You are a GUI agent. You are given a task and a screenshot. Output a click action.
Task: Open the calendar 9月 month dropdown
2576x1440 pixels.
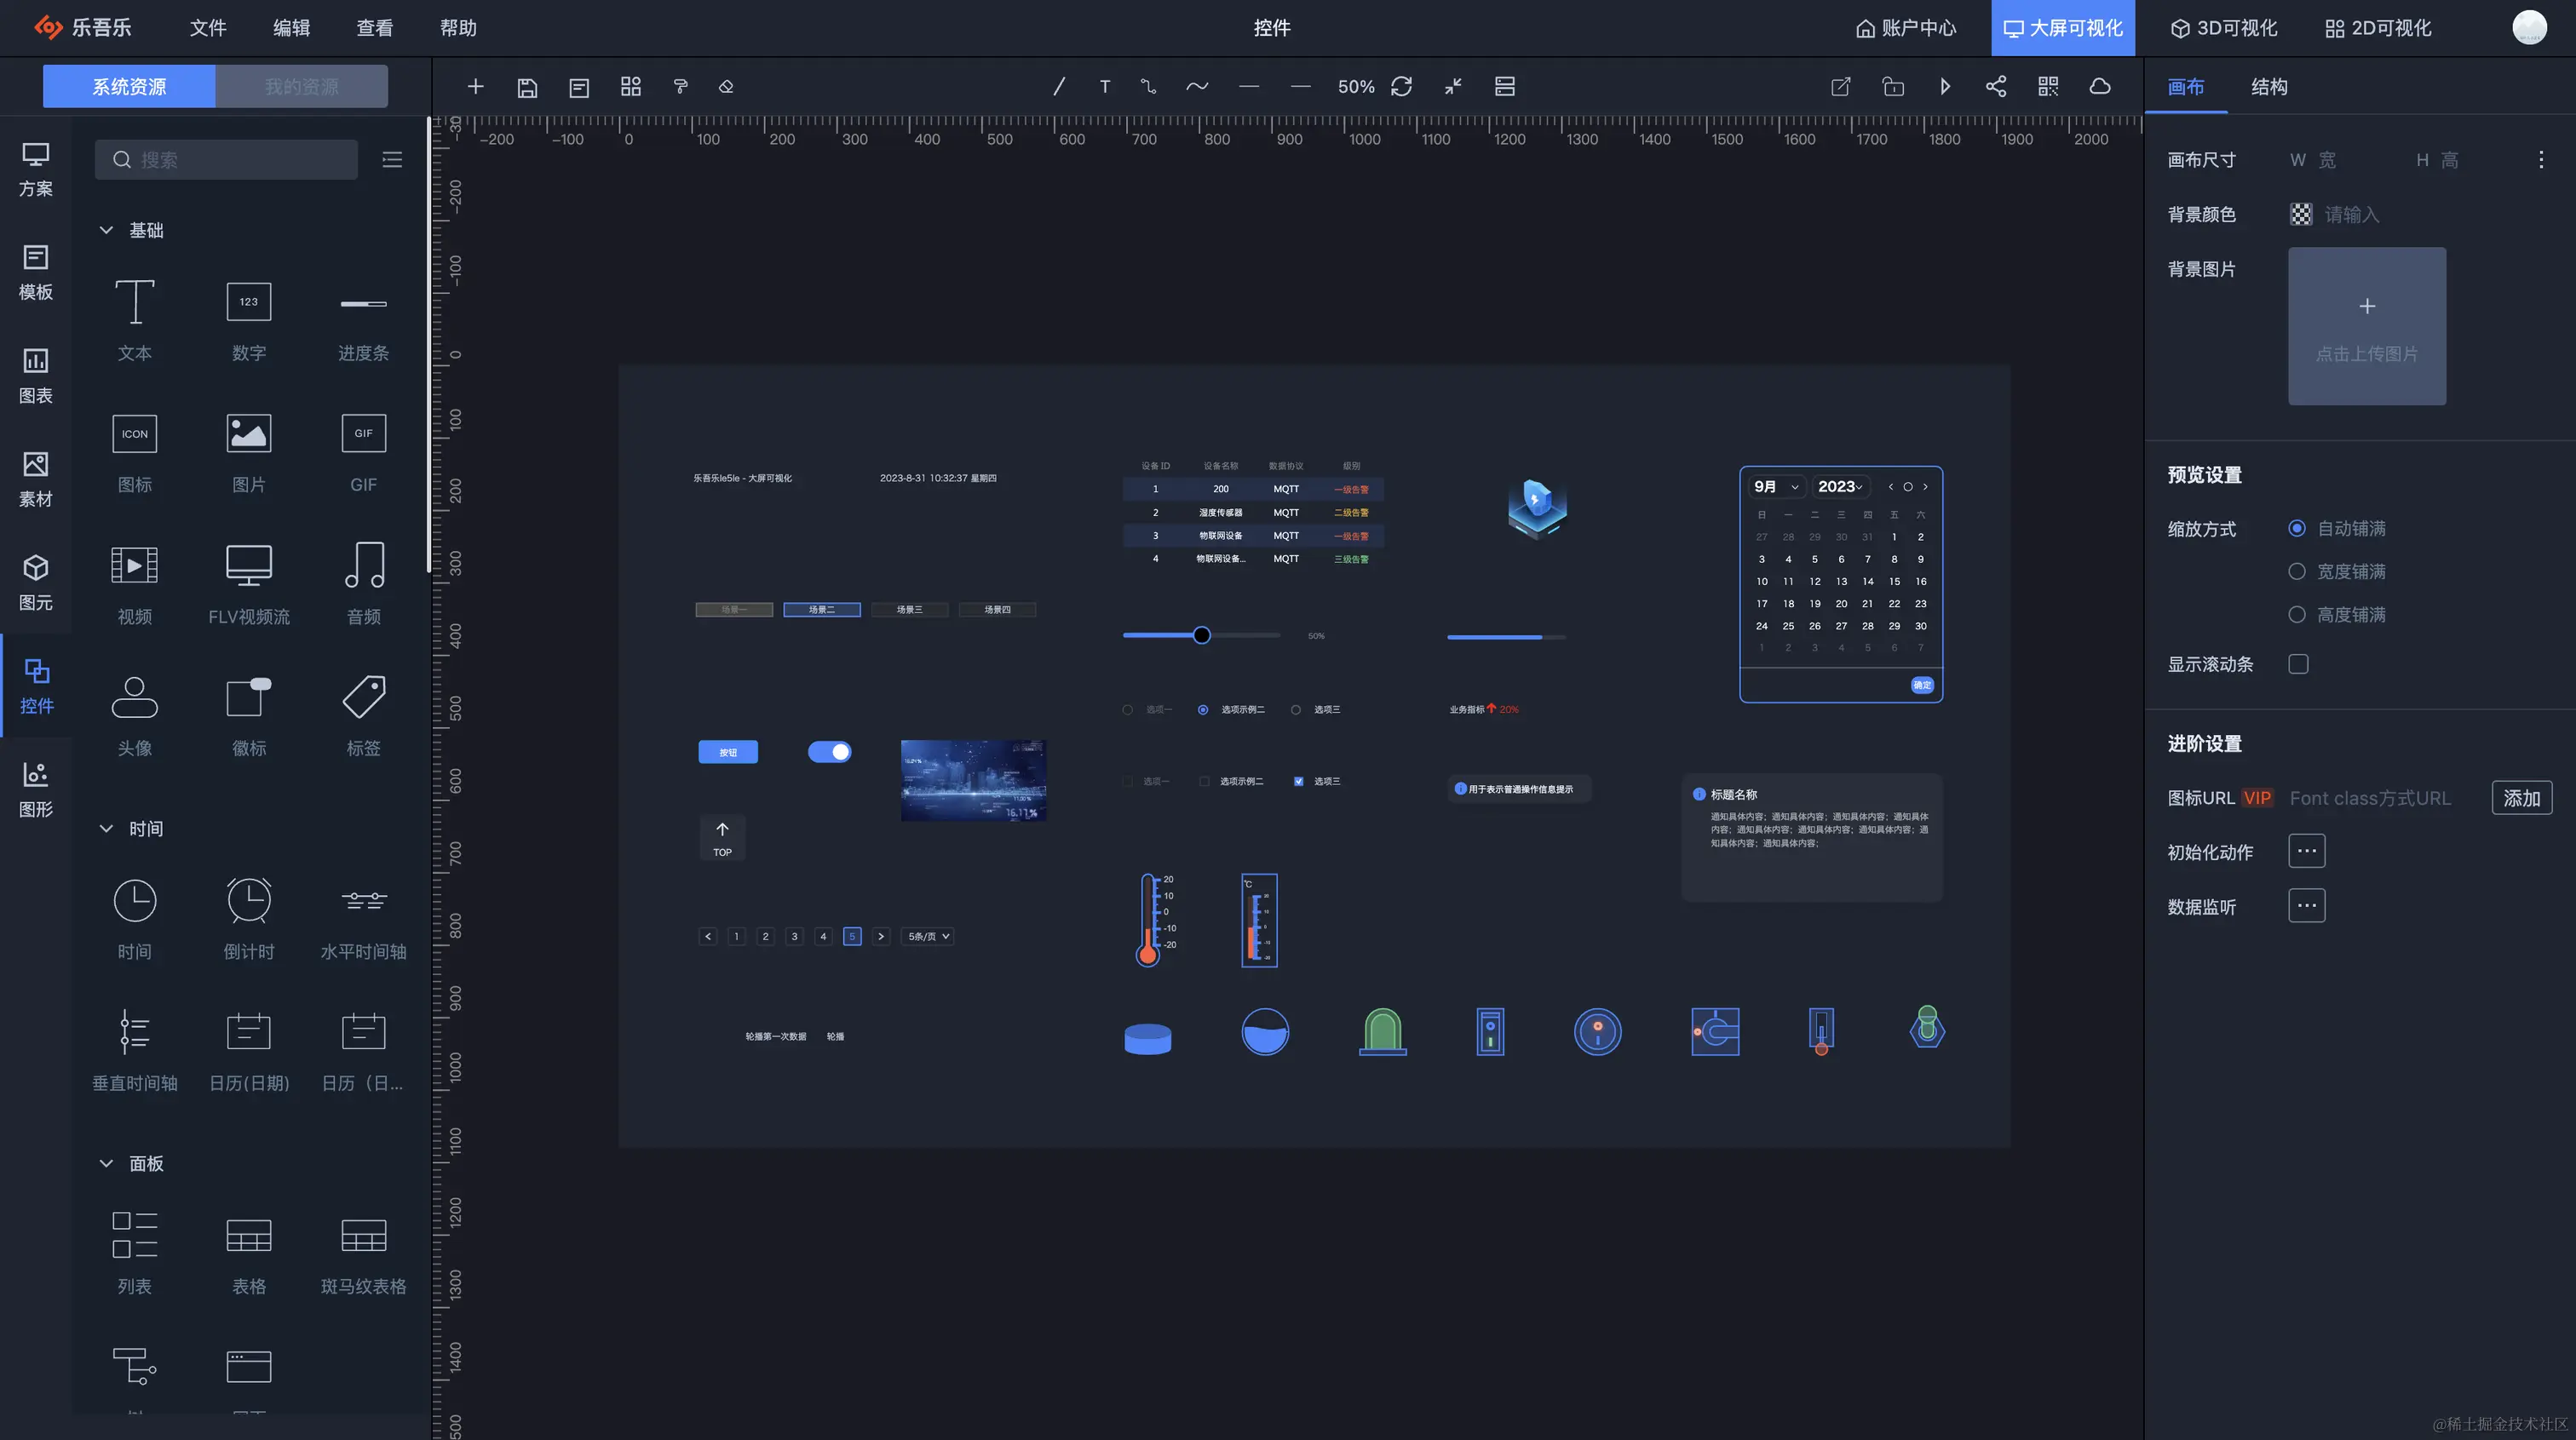pos(1776,487)
